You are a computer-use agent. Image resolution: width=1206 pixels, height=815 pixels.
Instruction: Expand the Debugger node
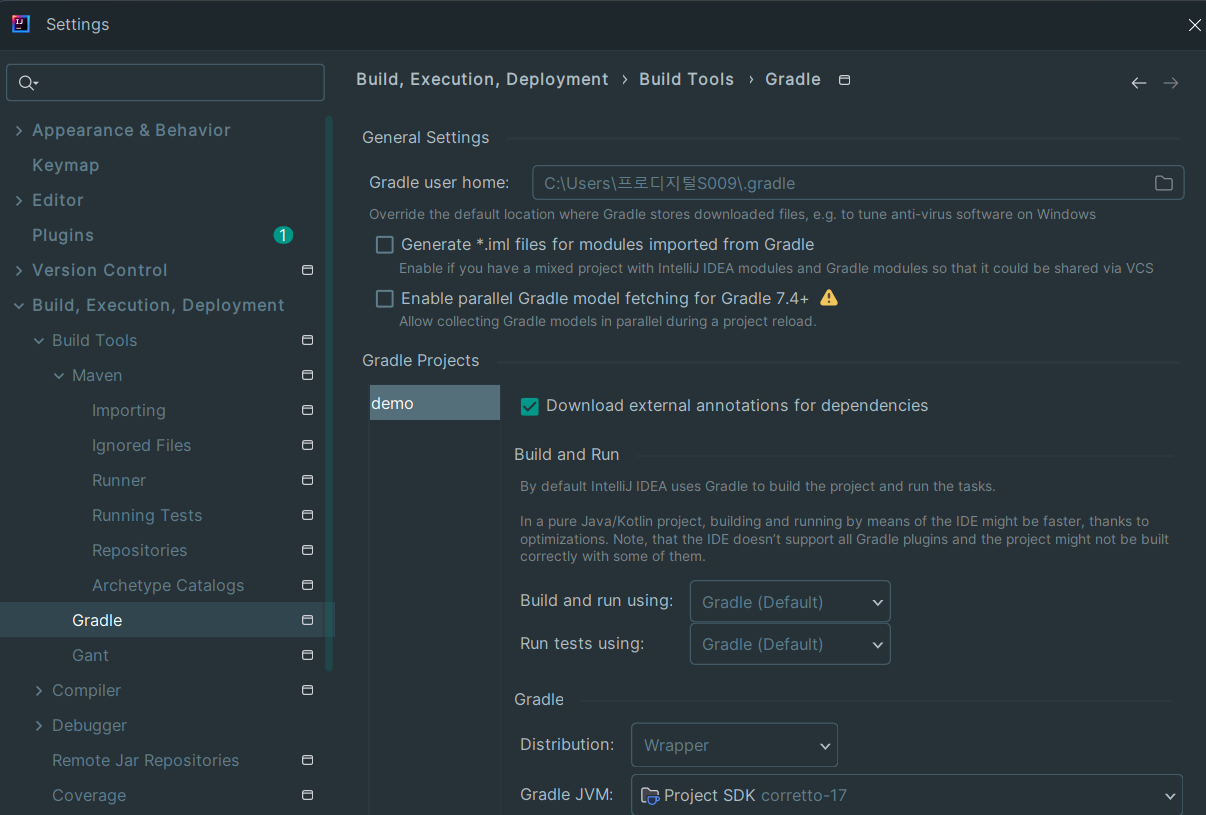point(38,725)
